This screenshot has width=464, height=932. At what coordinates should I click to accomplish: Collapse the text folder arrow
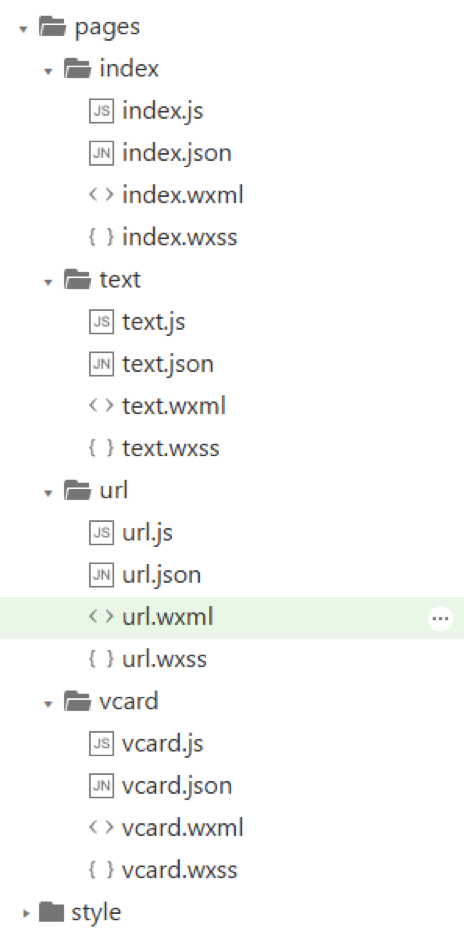click(x=48, y=282)
